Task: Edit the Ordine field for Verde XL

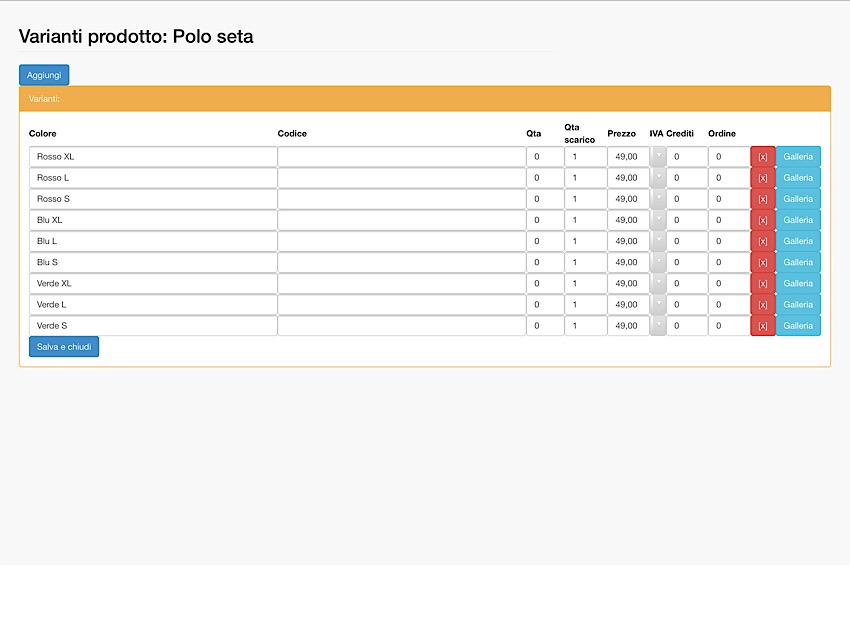Action: point(729,283)
